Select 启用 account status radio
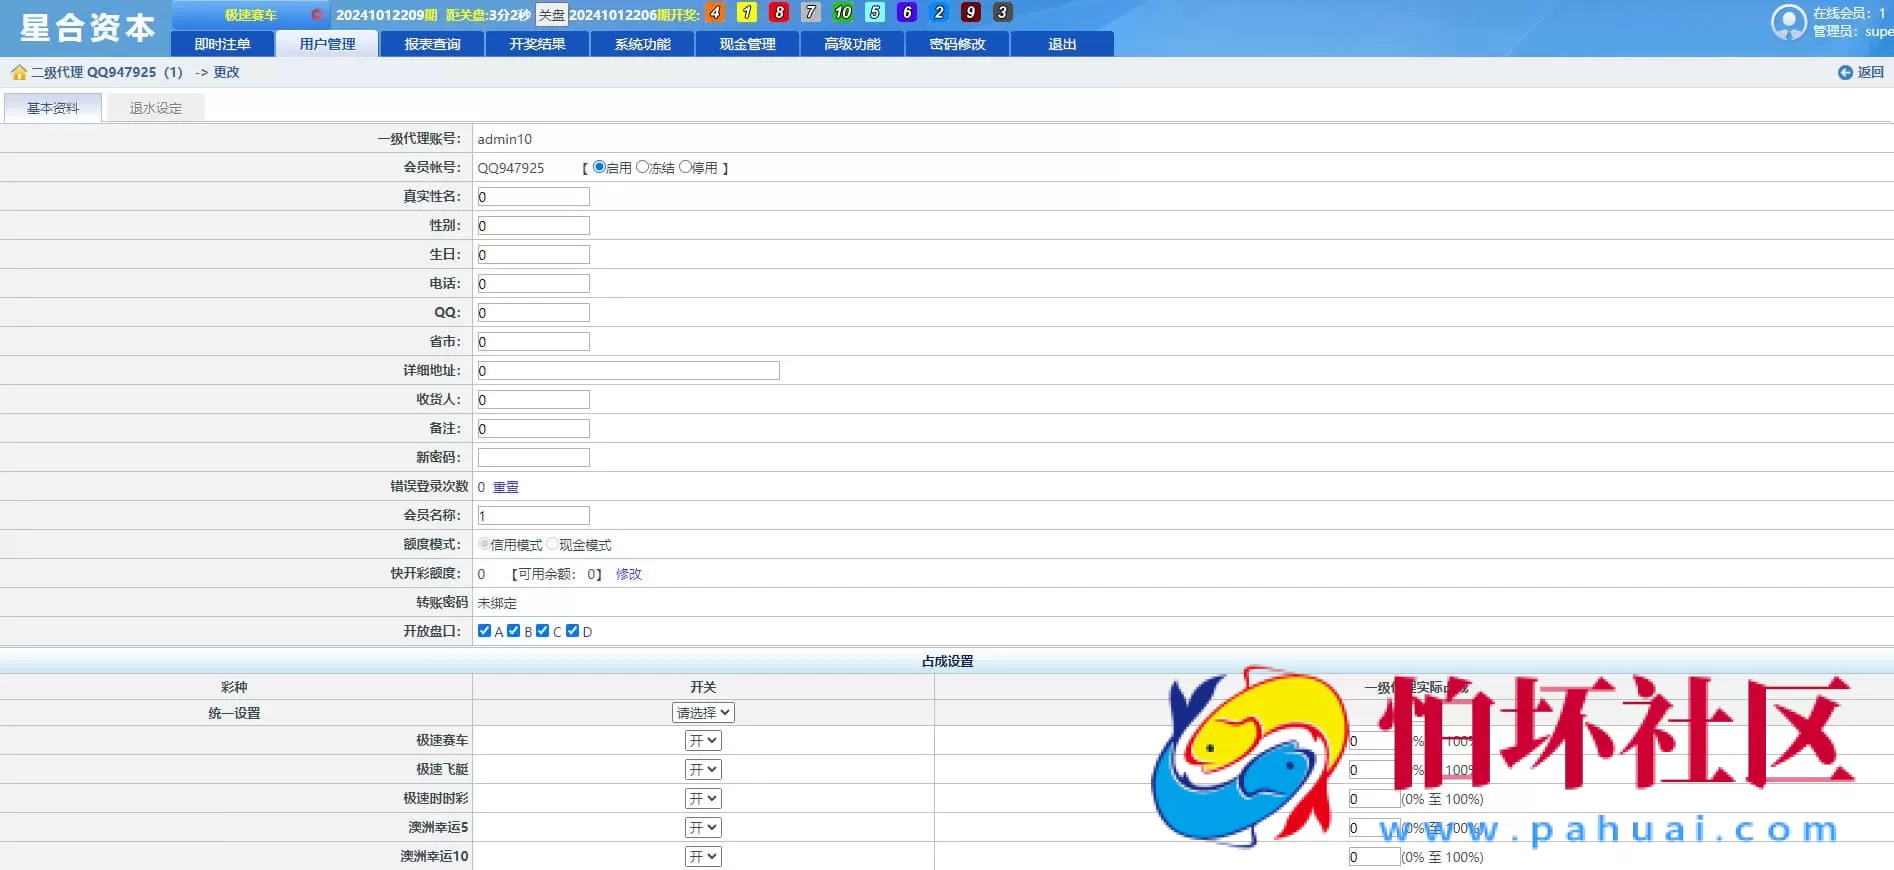 [x=599, y=167]
